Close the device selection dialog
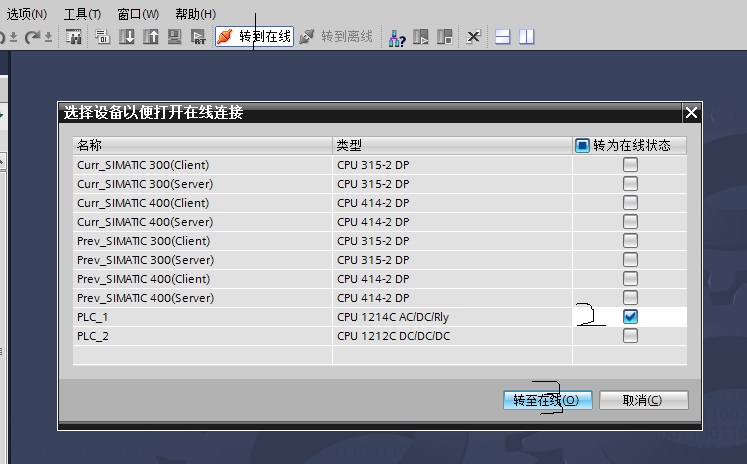This screenshot has height=464, width=747. point(691,113)
